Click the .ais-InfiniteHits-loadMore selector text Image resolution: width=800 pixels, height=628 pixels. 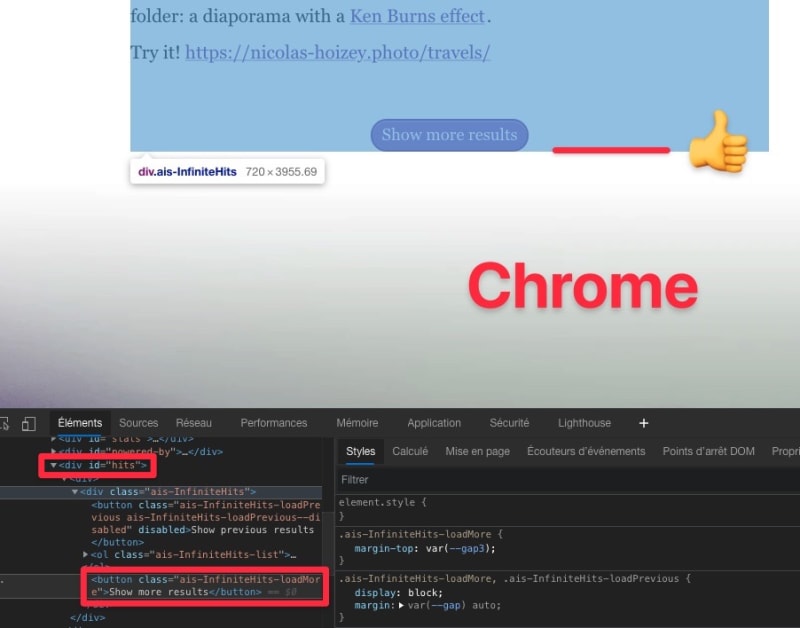pyautogui.click(x=415, y=534)
